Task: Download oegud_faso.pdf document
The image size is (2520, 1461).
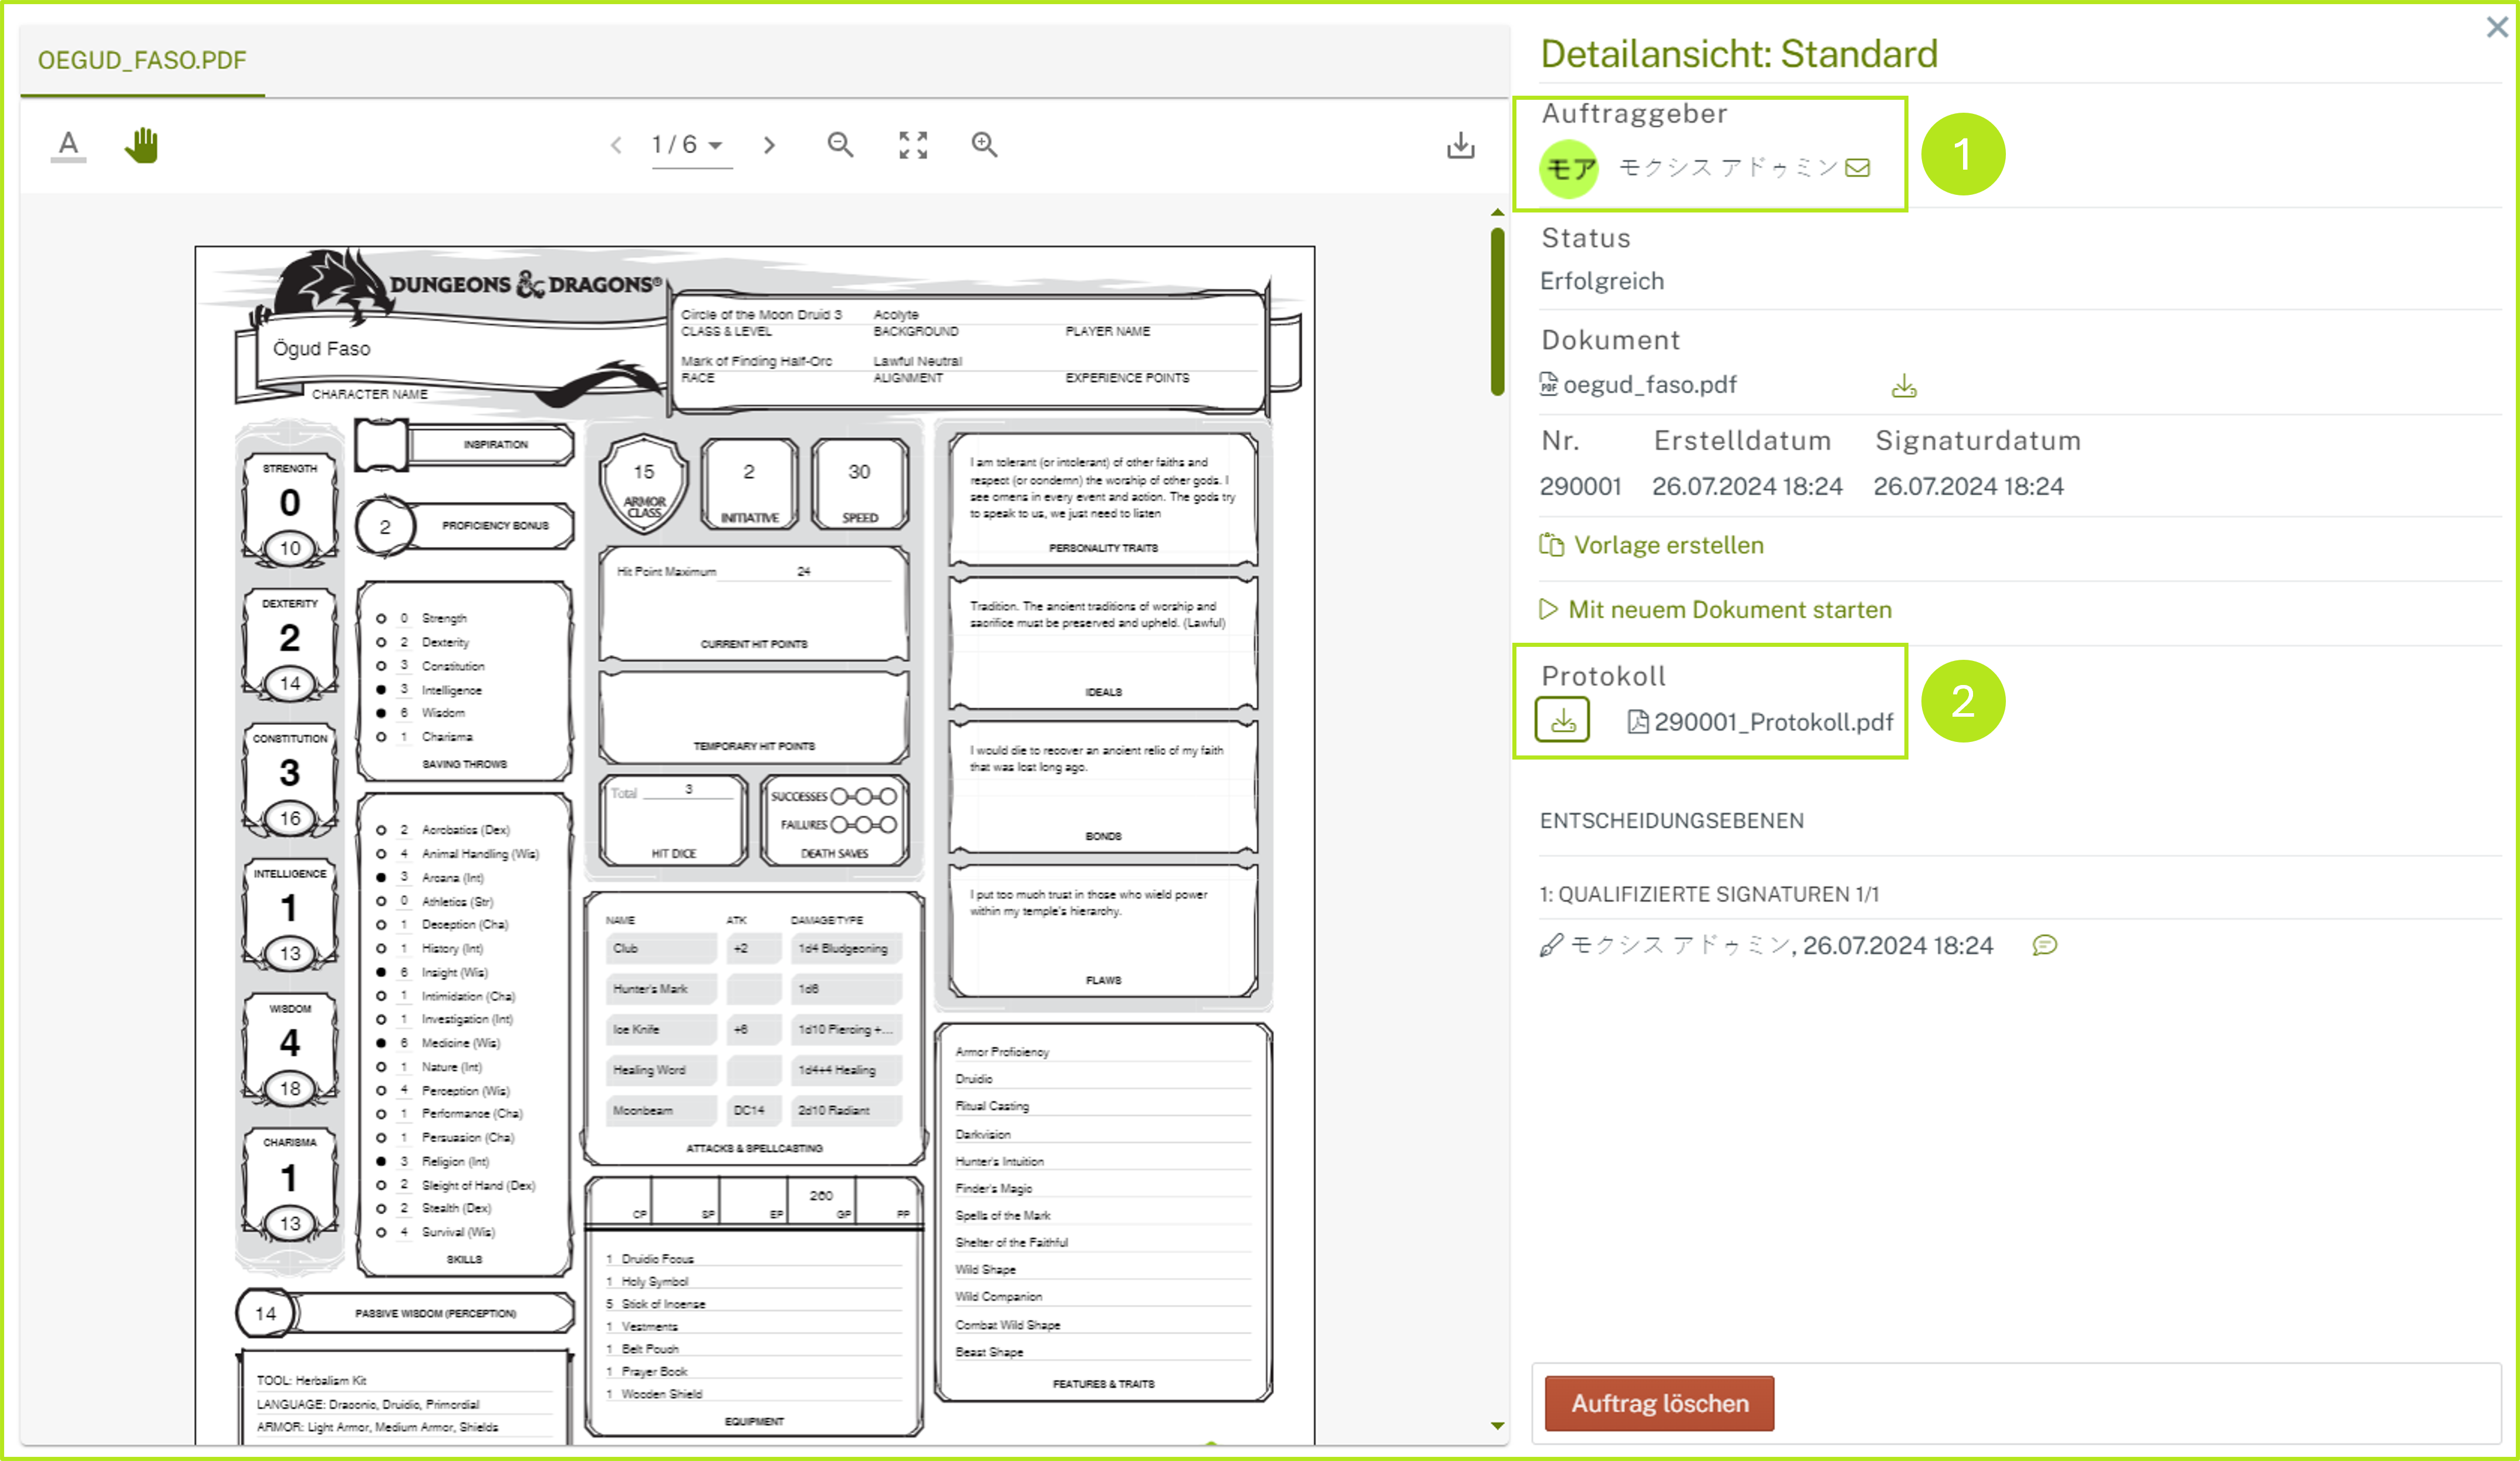Action: (x=1903, y=386)
